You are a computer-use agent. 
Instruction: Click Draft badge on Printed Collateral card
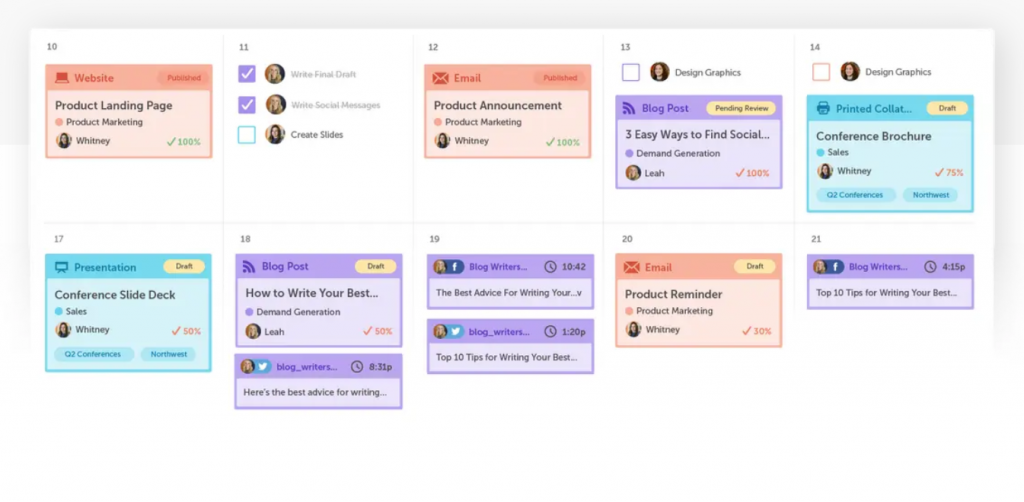(947, 108)
